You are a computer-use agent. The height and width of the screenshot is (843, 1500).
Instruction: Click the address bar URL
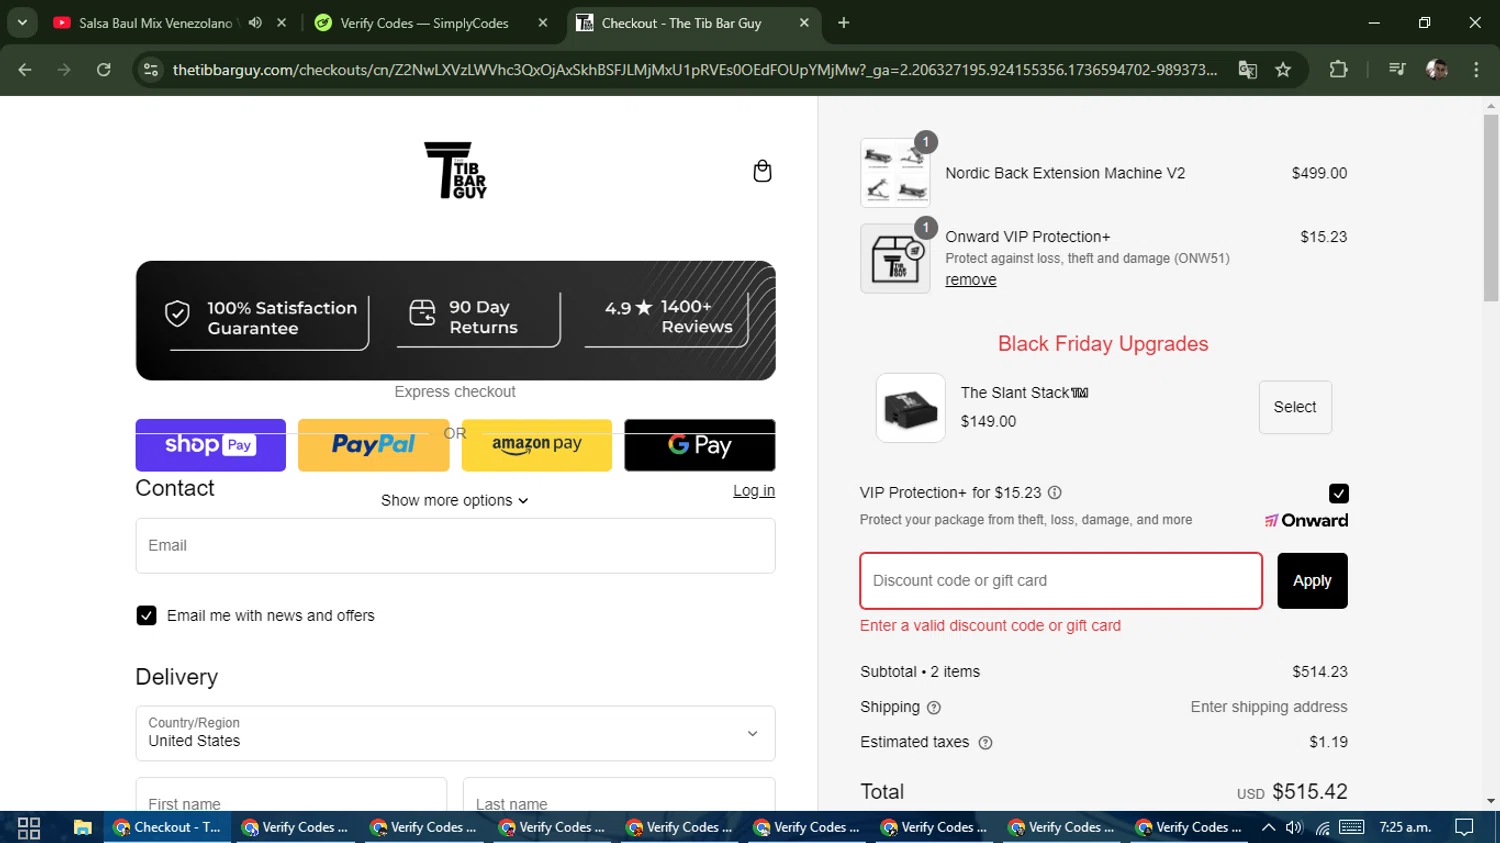pos(695,70)
